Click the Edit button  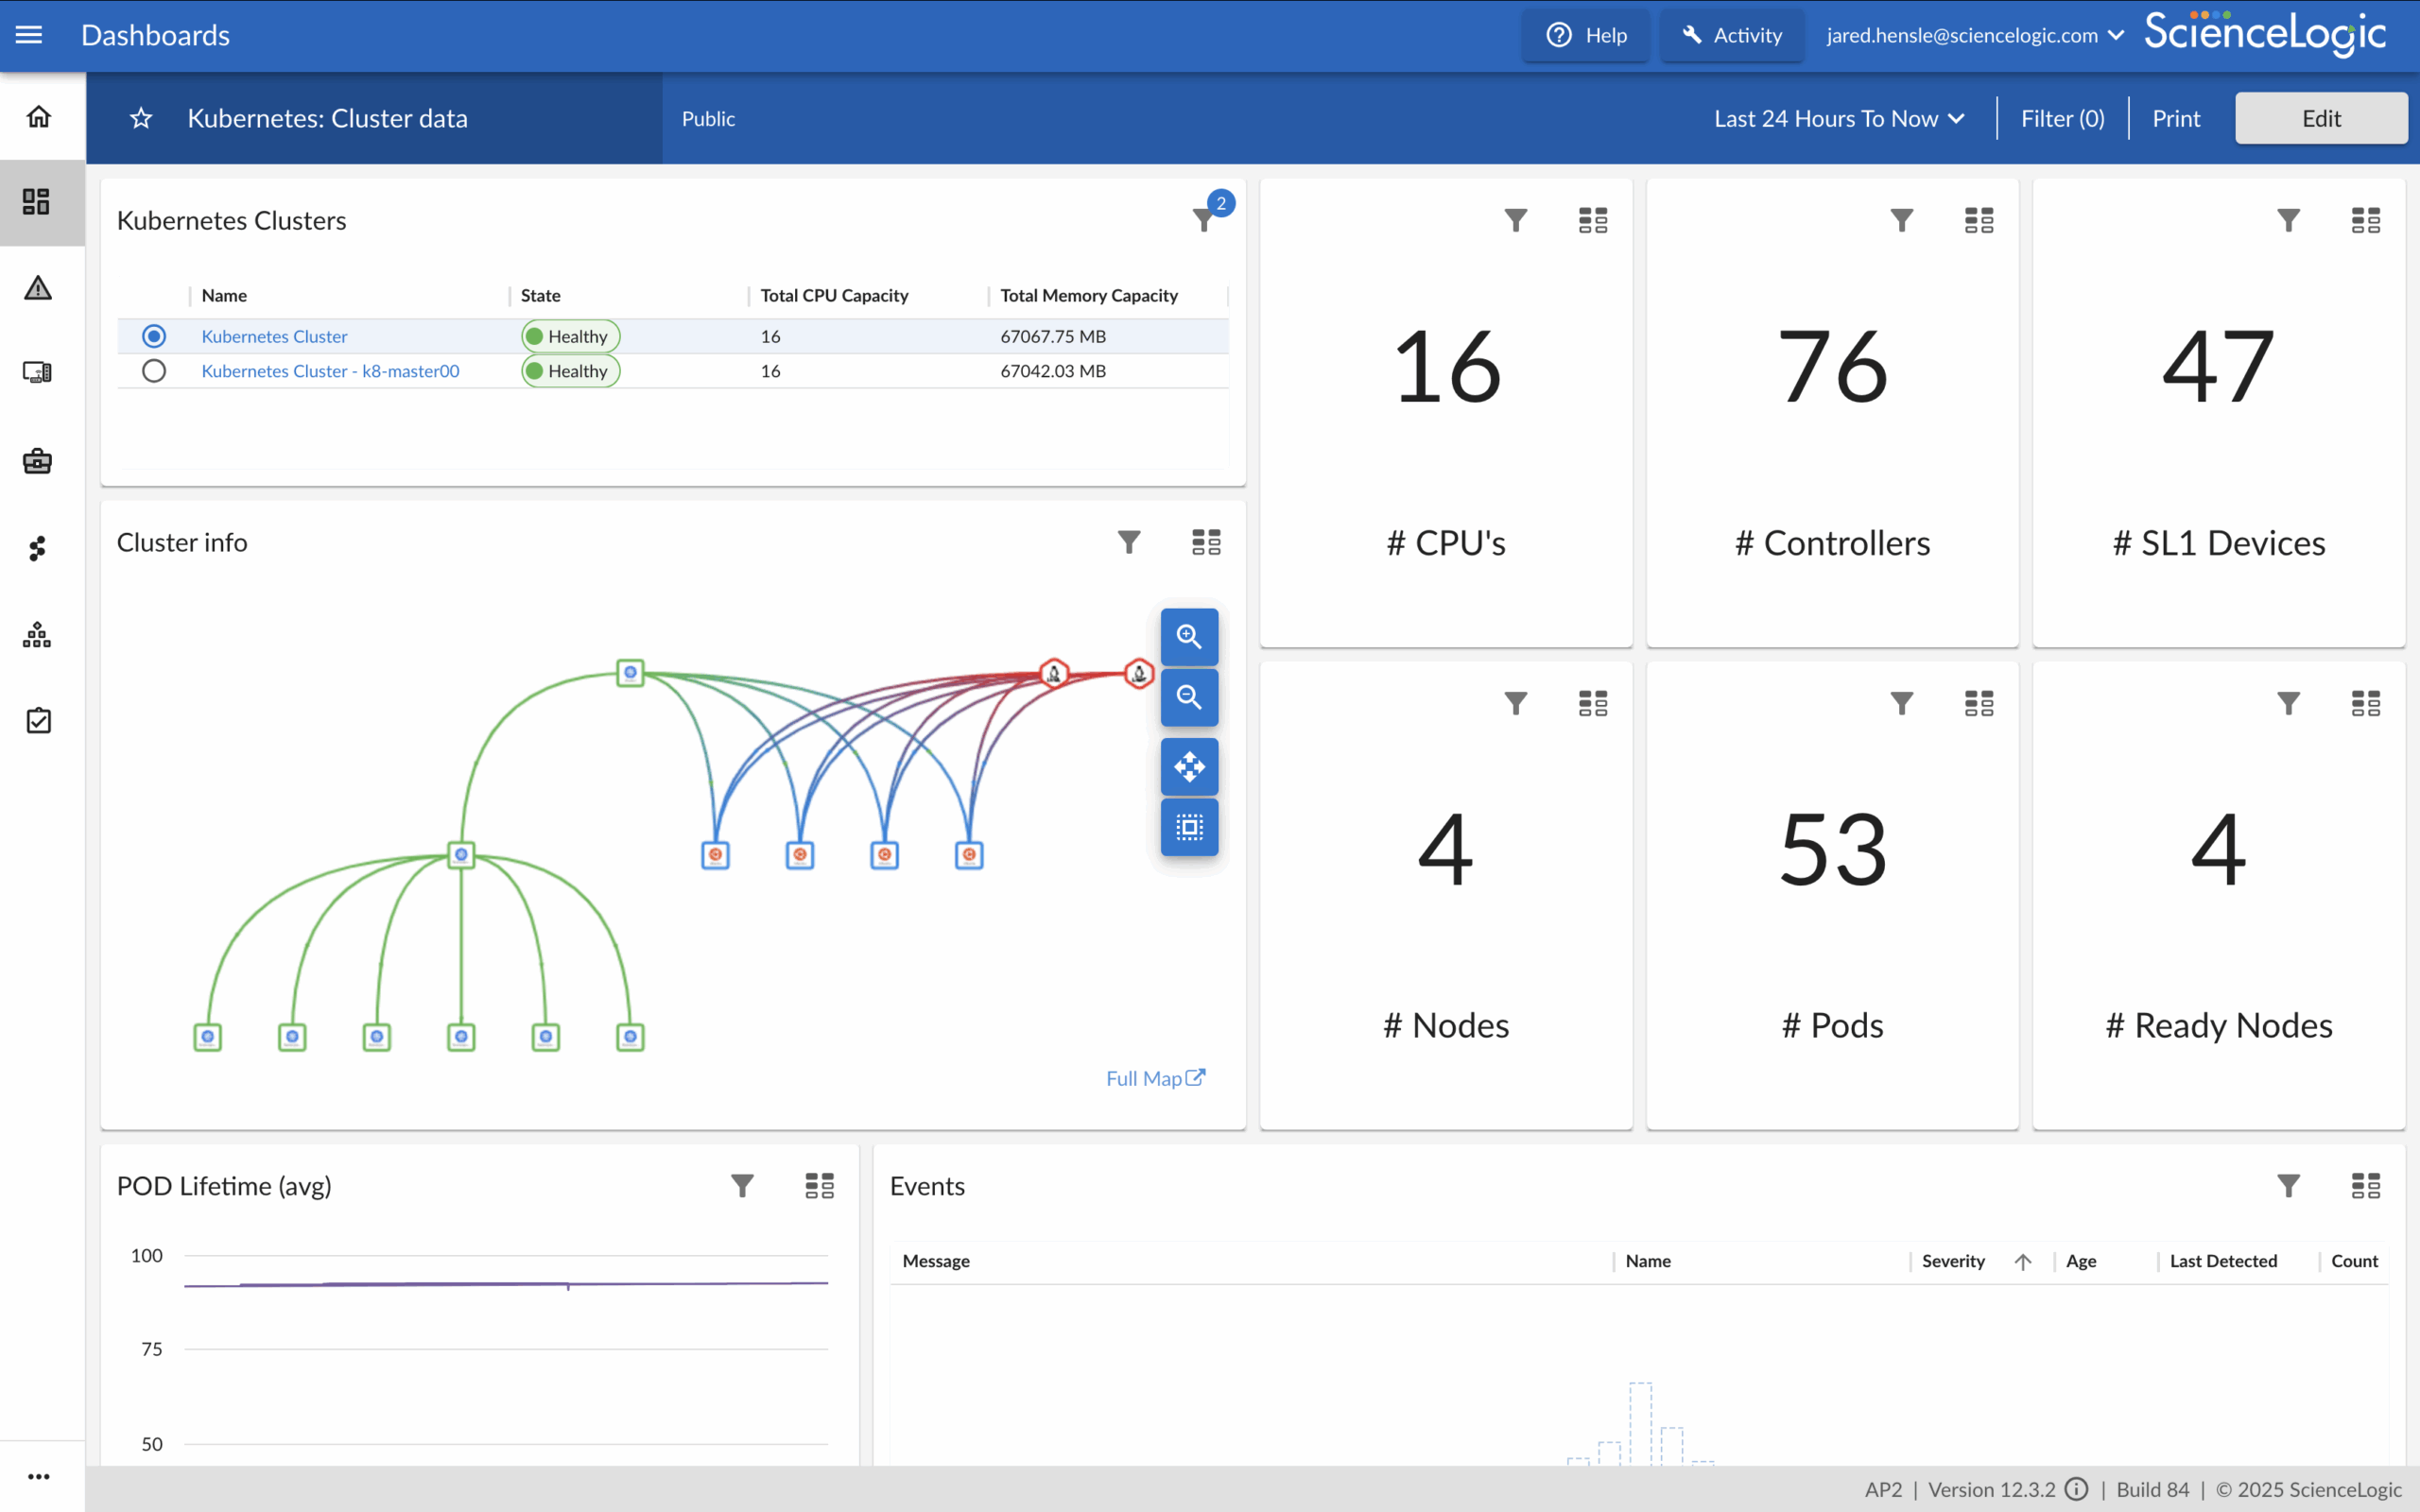point(2320,118)
